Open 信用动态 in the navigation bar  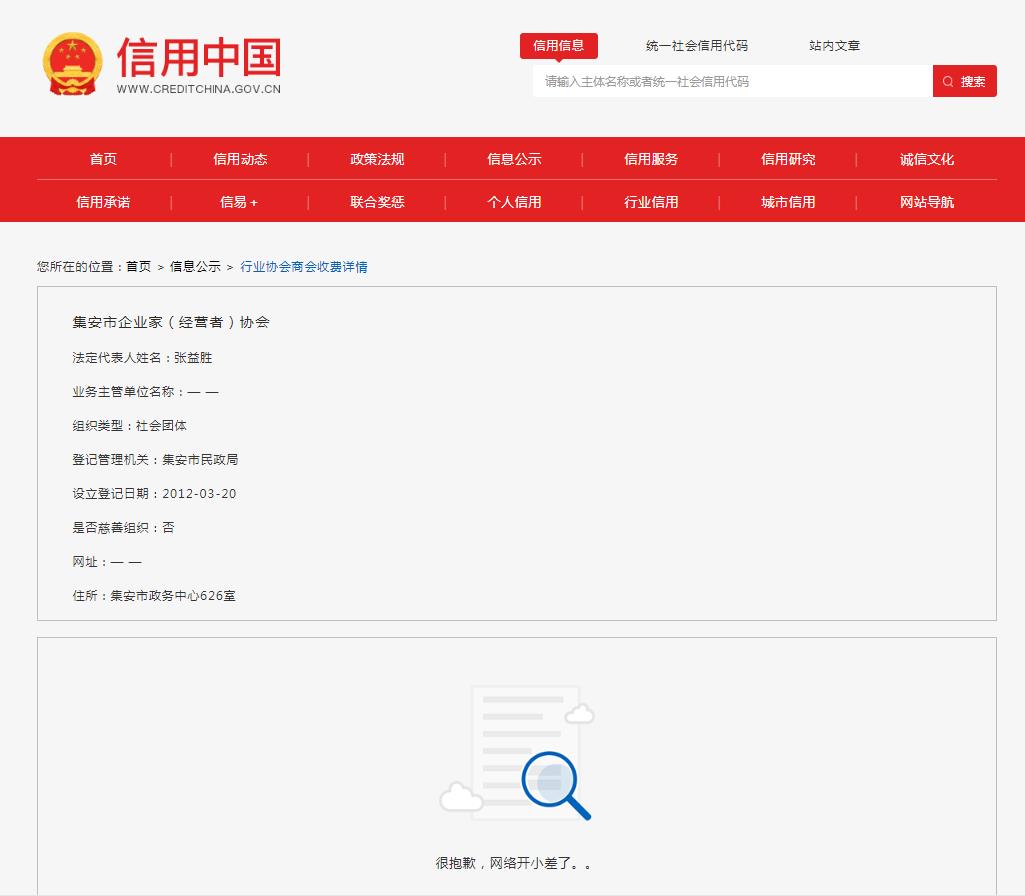point(240,159)
